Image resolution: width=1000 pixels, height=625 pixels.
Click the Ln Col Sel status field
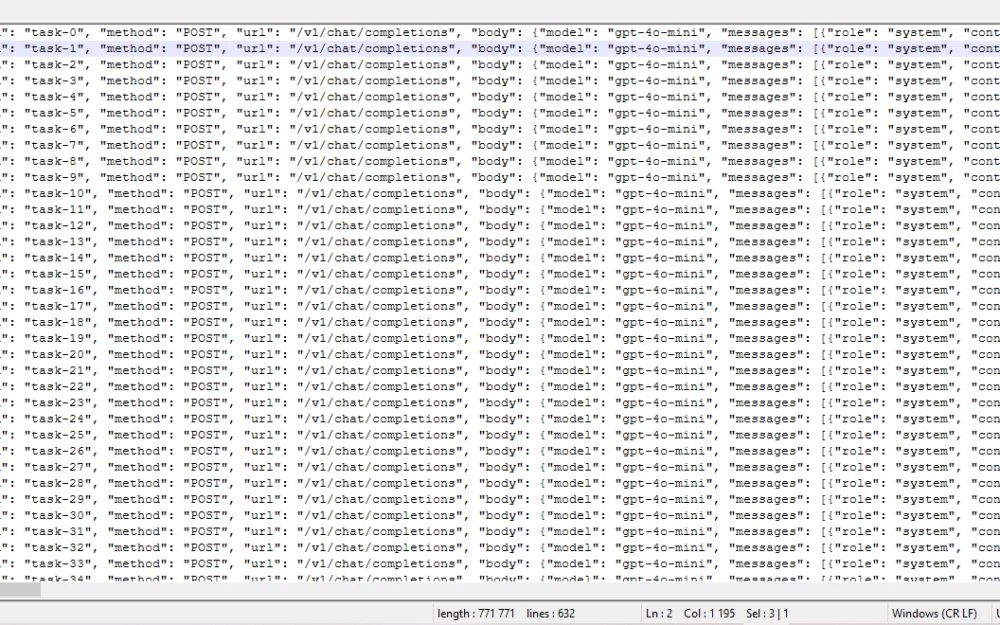(x=716, y=613)
